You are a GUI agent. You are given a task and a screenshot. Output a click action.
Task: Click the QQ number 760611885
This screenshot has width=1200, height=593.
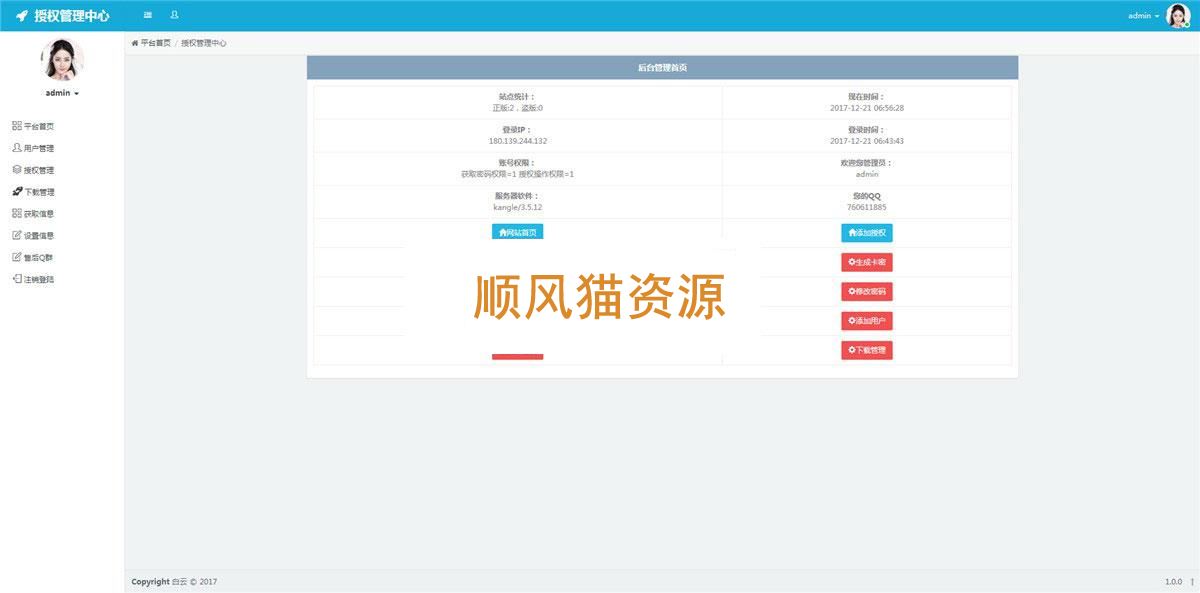click(867, 207)
